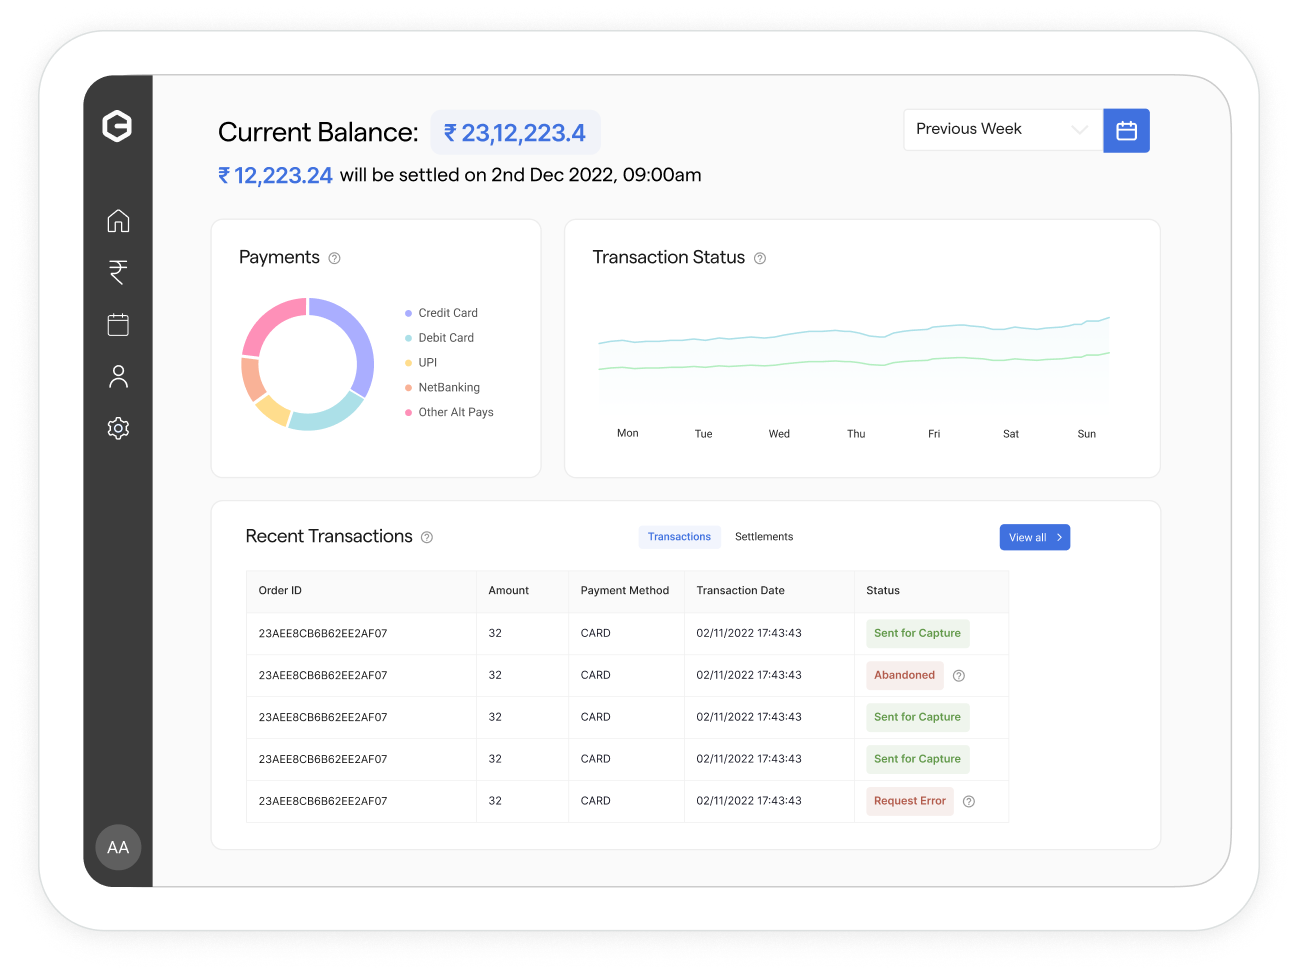
Task: Expand the Previous Week dropdown
Action: pyautogui.click(x=1002, y=130)
